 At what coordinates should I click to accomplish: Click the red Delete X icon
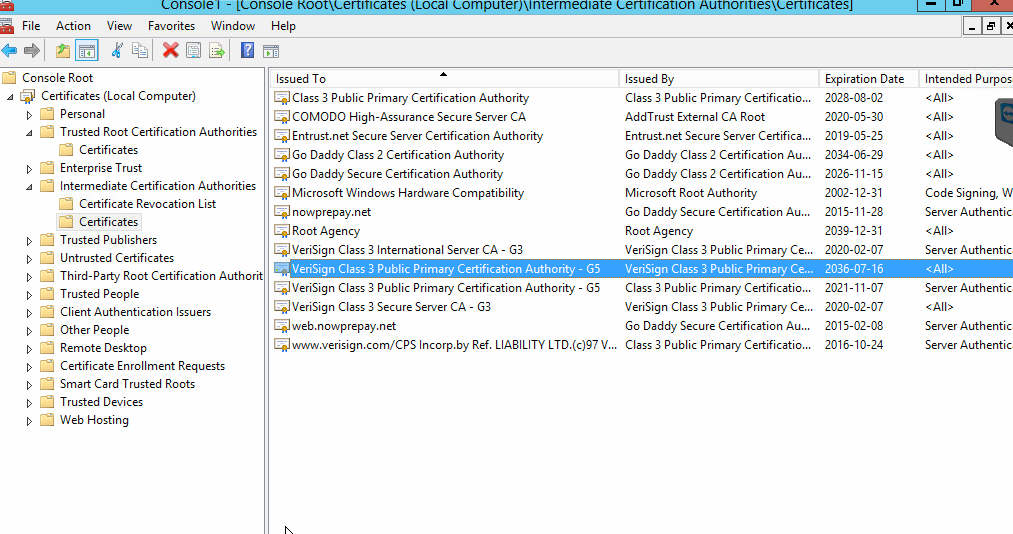(171, 50)
